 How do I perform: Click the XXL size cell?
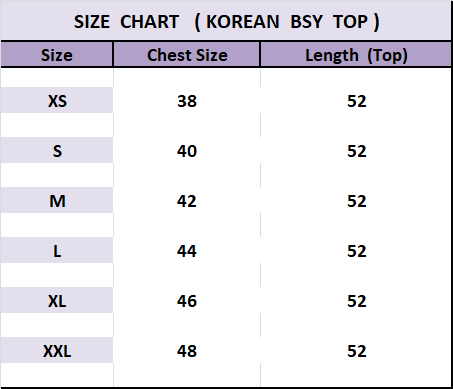pos(57,350)
